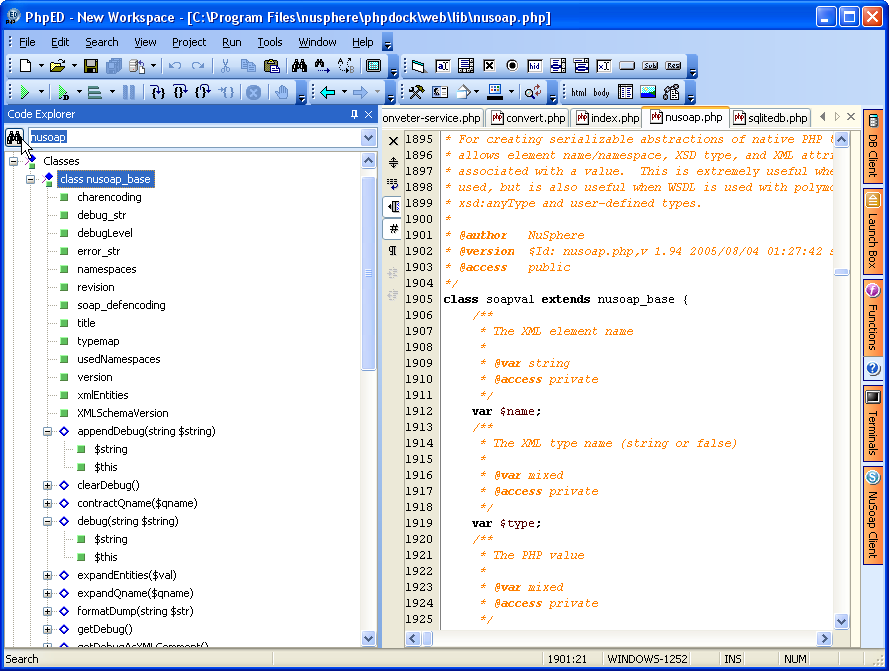Collapse the class nusoap_base tree node
889x671 pixels.
point(31,179)
